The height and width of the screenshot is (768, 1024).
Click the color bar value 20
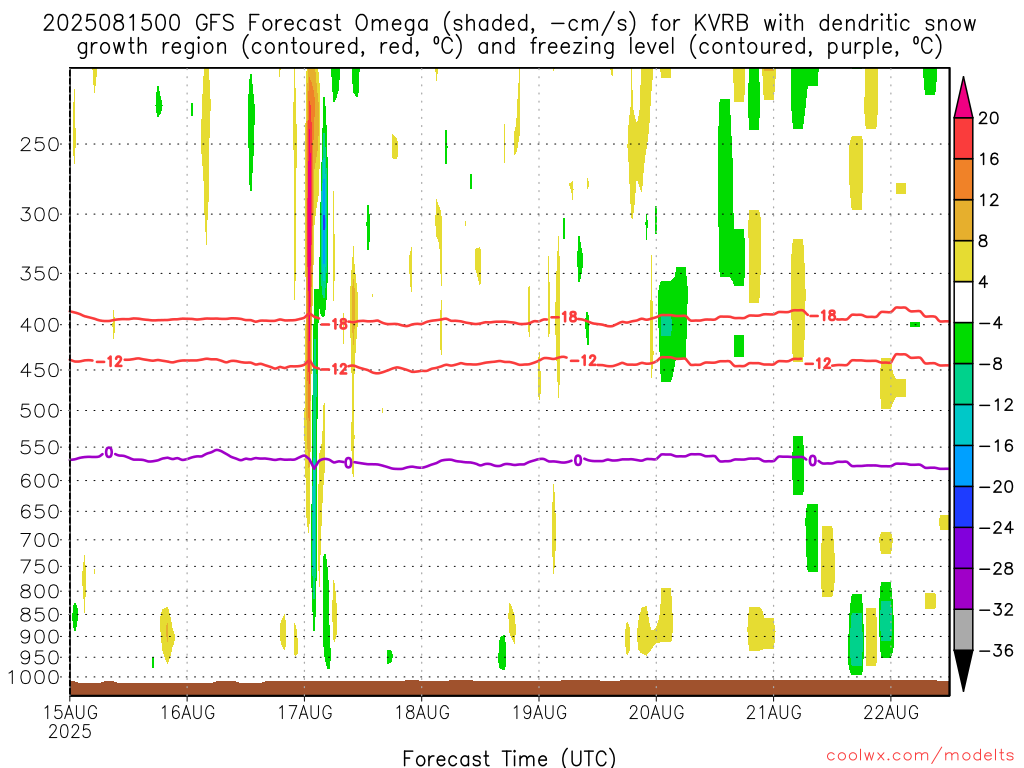(x=989, y=118)
